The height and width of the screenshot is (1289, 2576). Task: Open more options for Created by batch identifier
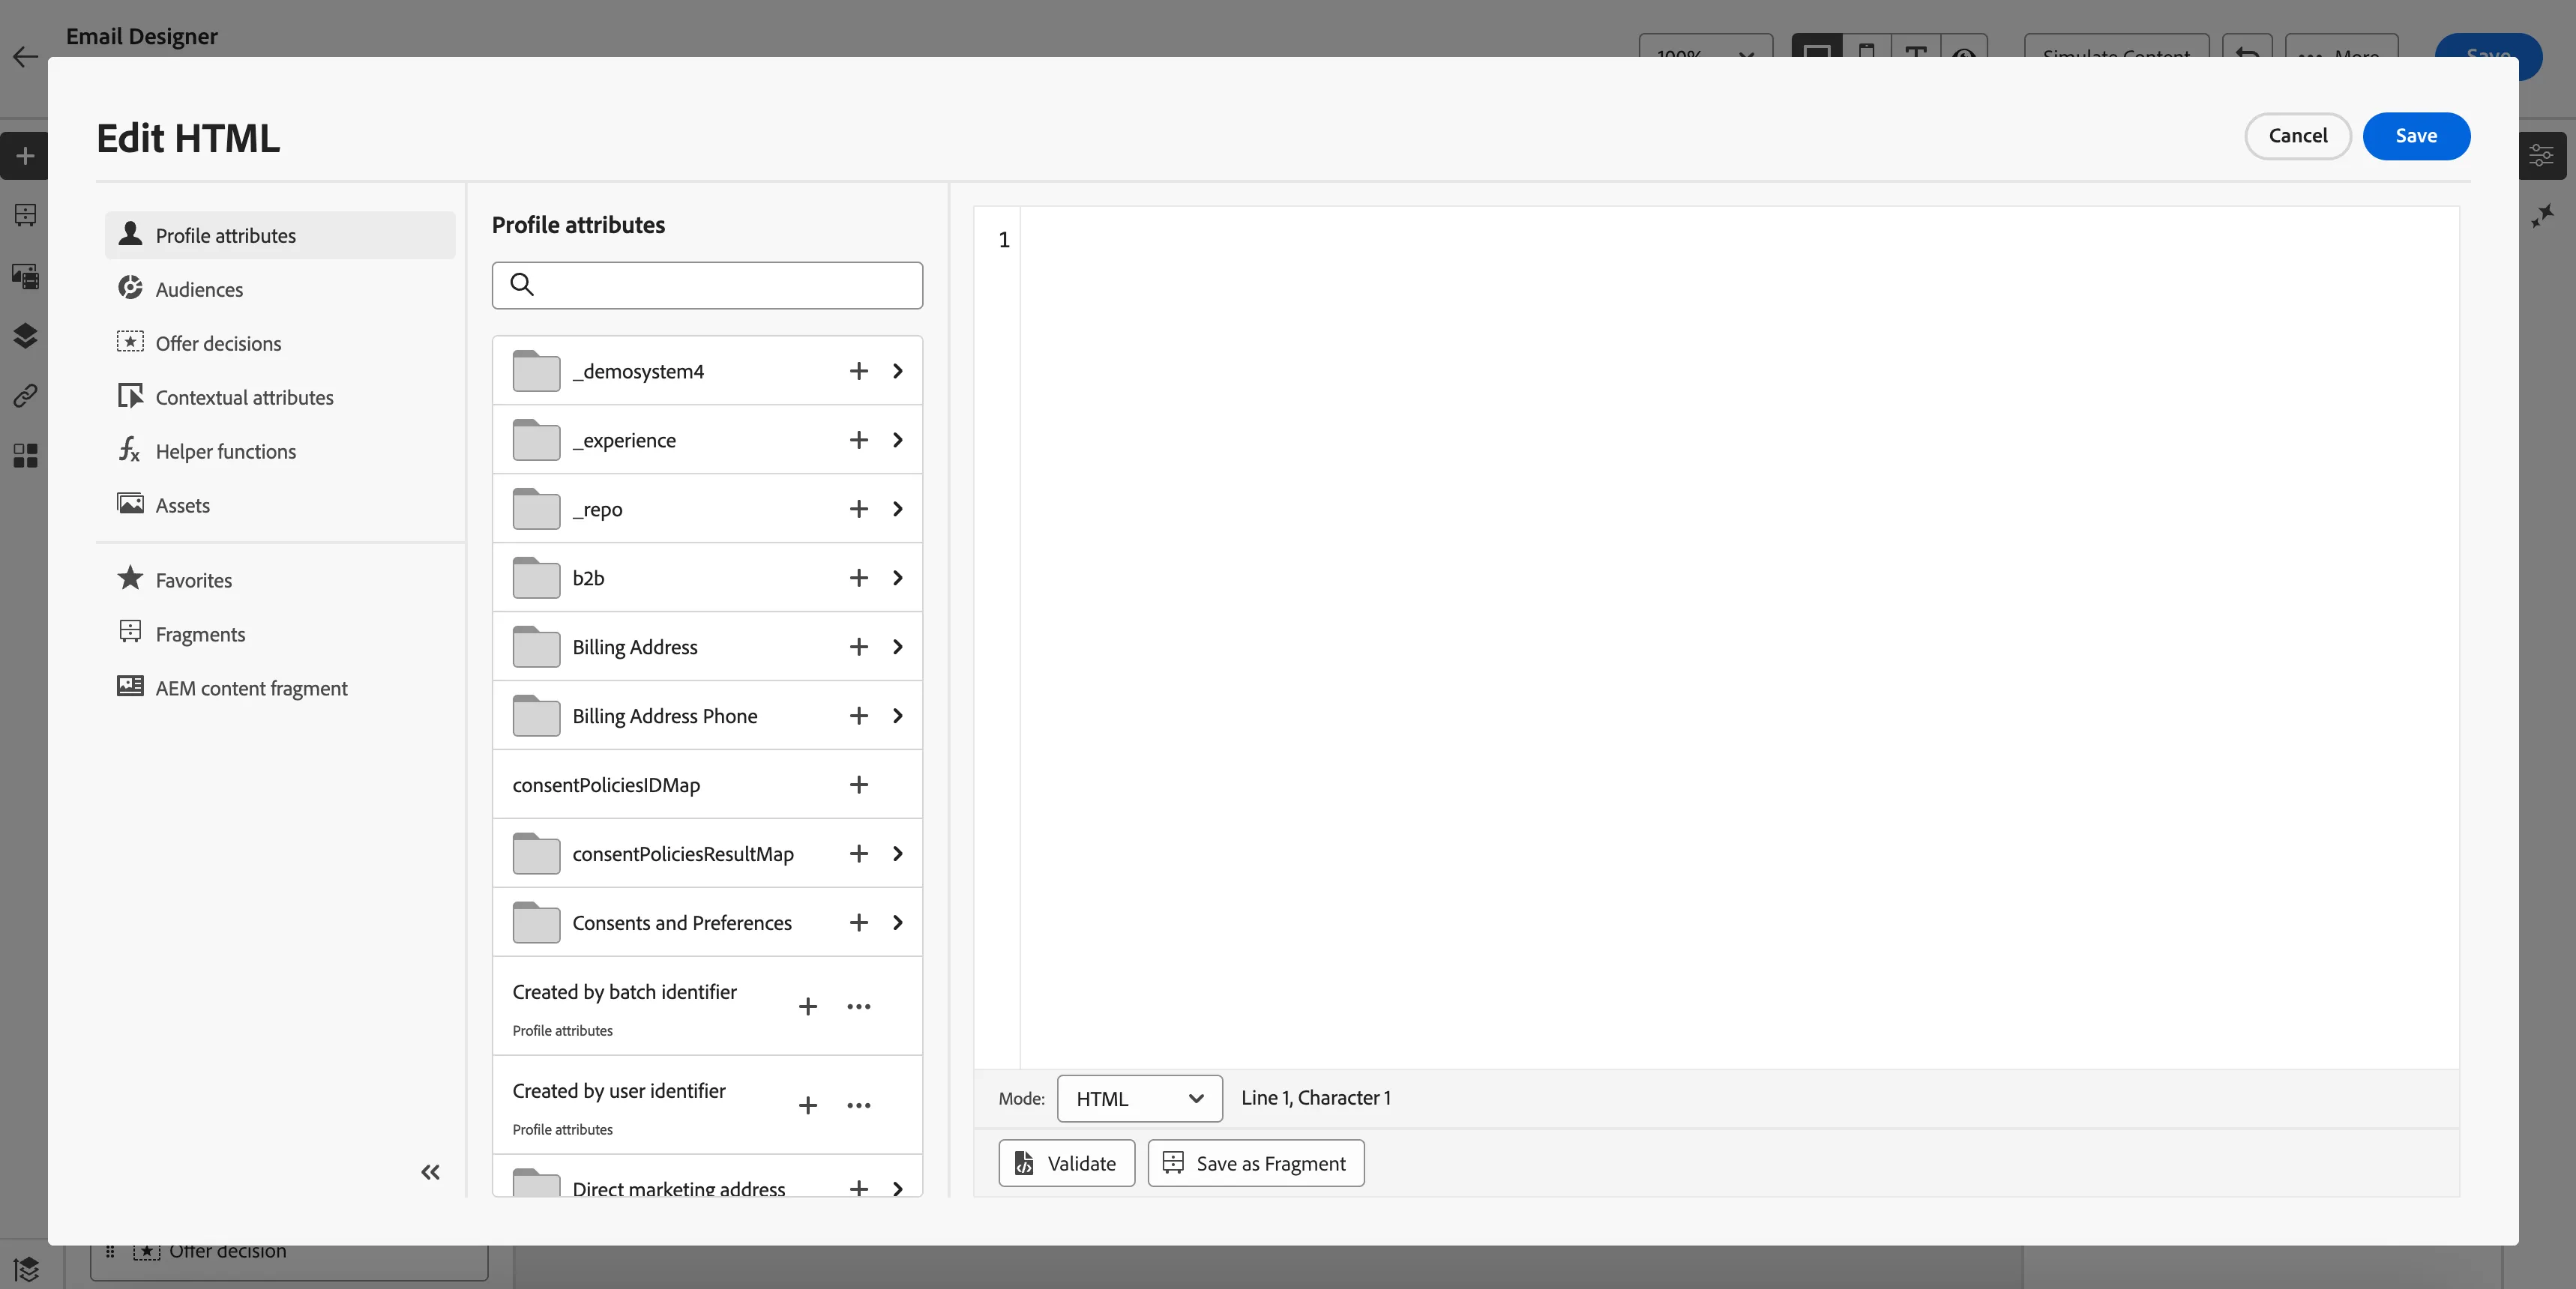(x=859, y=1006)
